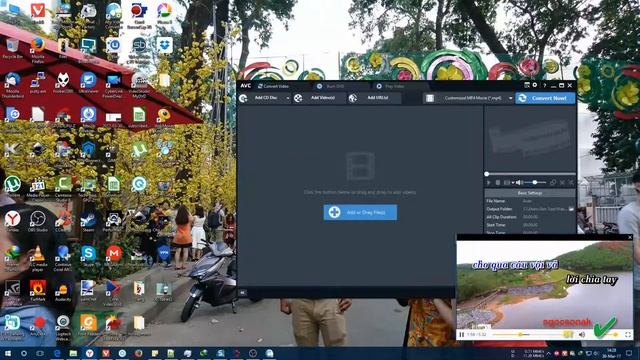Viewport: 640px width, 360px height.
Task: Click the Cortana search circle on taskbar
Action: point(24,353)
